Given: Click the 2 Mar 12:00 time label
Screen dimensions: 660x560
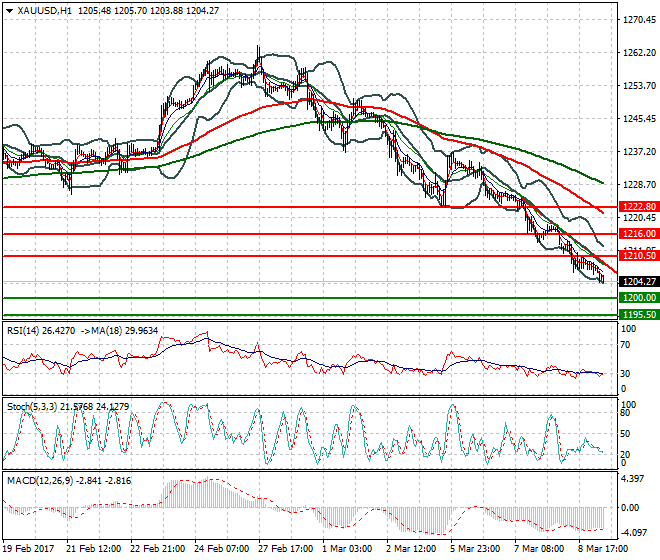Looking at the screenshot, I should 411,549.
